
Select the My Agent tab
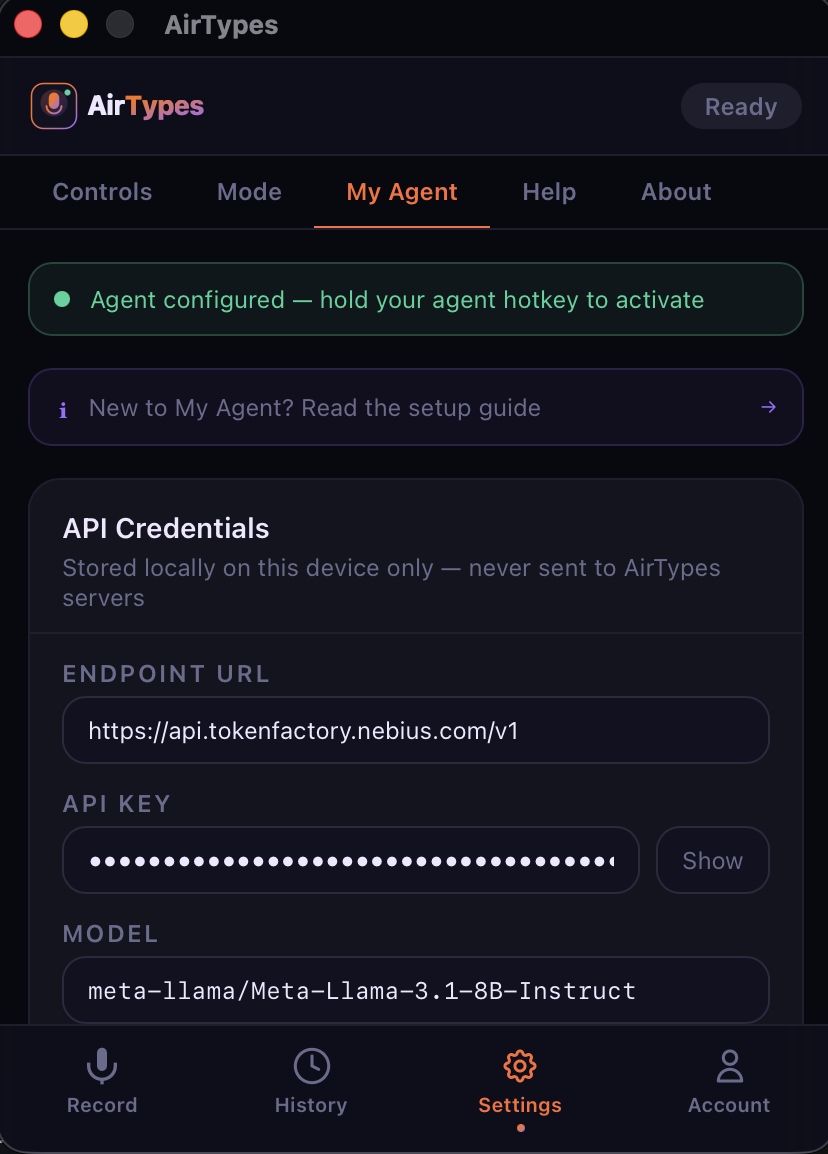[402, 192]
